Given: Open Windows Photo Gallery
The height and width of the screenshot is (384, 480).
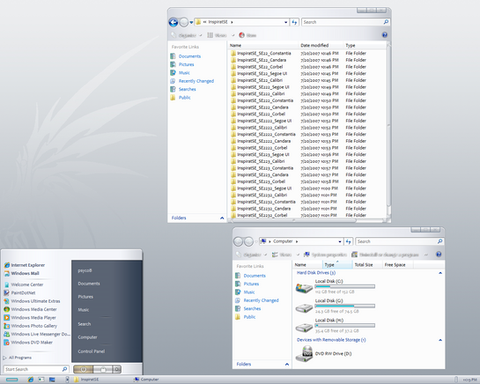Looking at the screenshot, I should tap(31, 326).
